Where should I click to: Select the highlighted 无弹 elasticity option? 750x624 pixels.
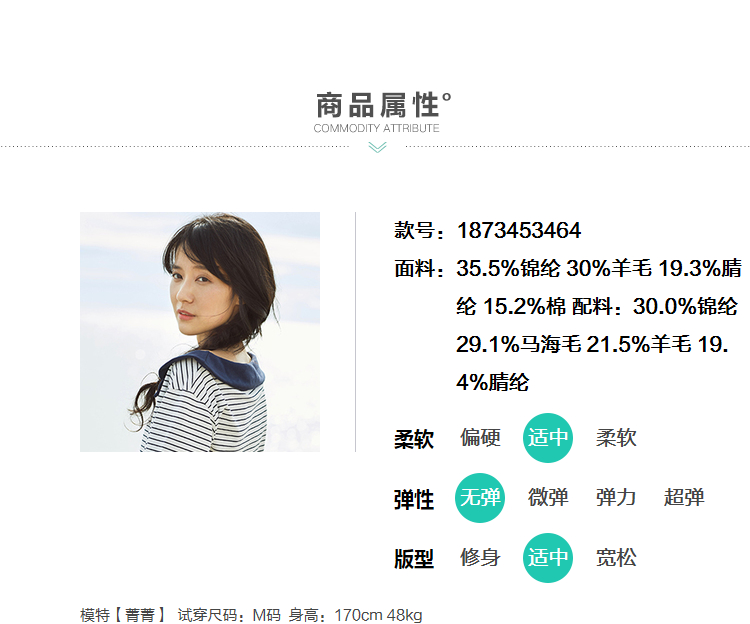coord(480,498)
